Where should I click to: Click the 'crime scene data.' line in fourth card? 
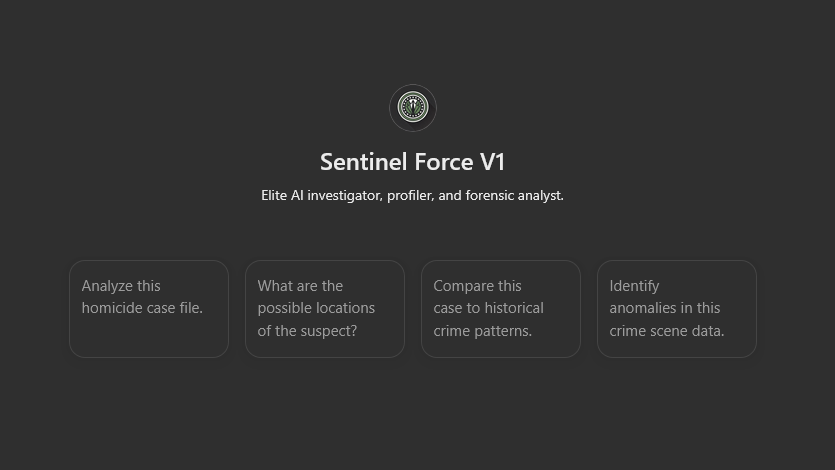pos(667,331)
